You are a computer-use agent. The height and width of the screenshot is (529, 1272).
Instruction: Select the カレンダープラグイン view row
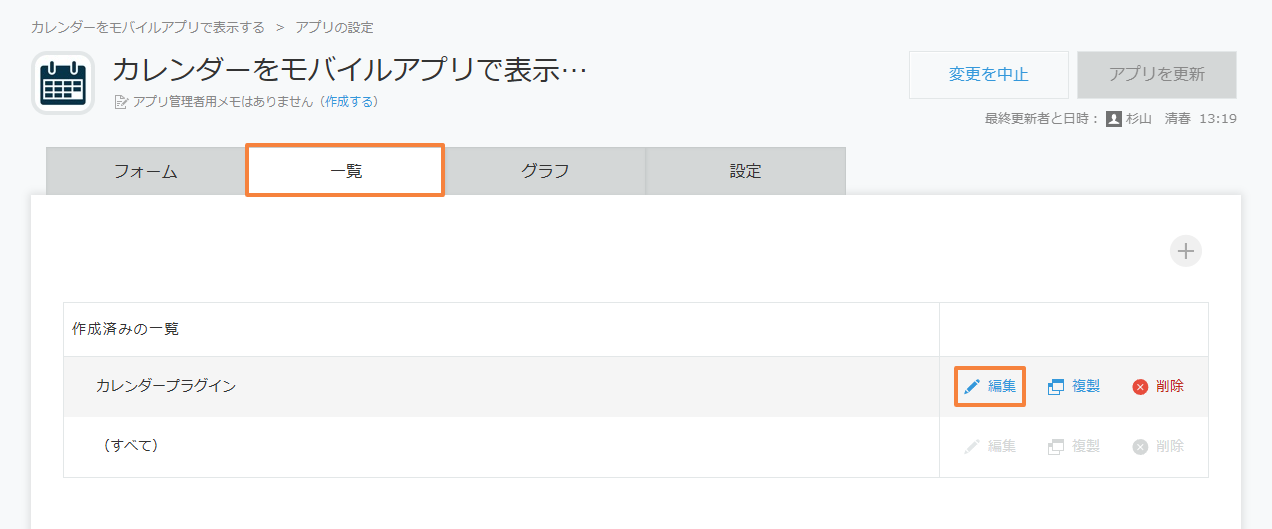point(501,386)
